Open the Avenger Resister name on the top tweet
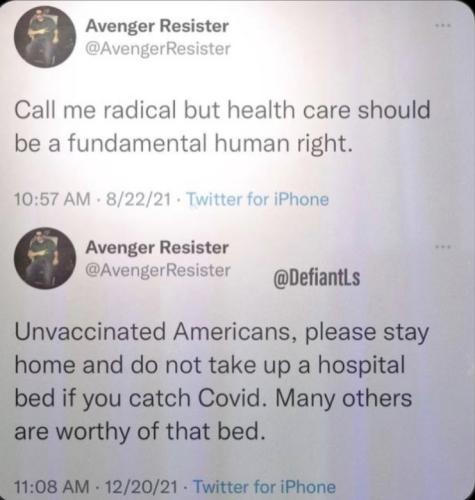475x500 pixels. point(157,26)
